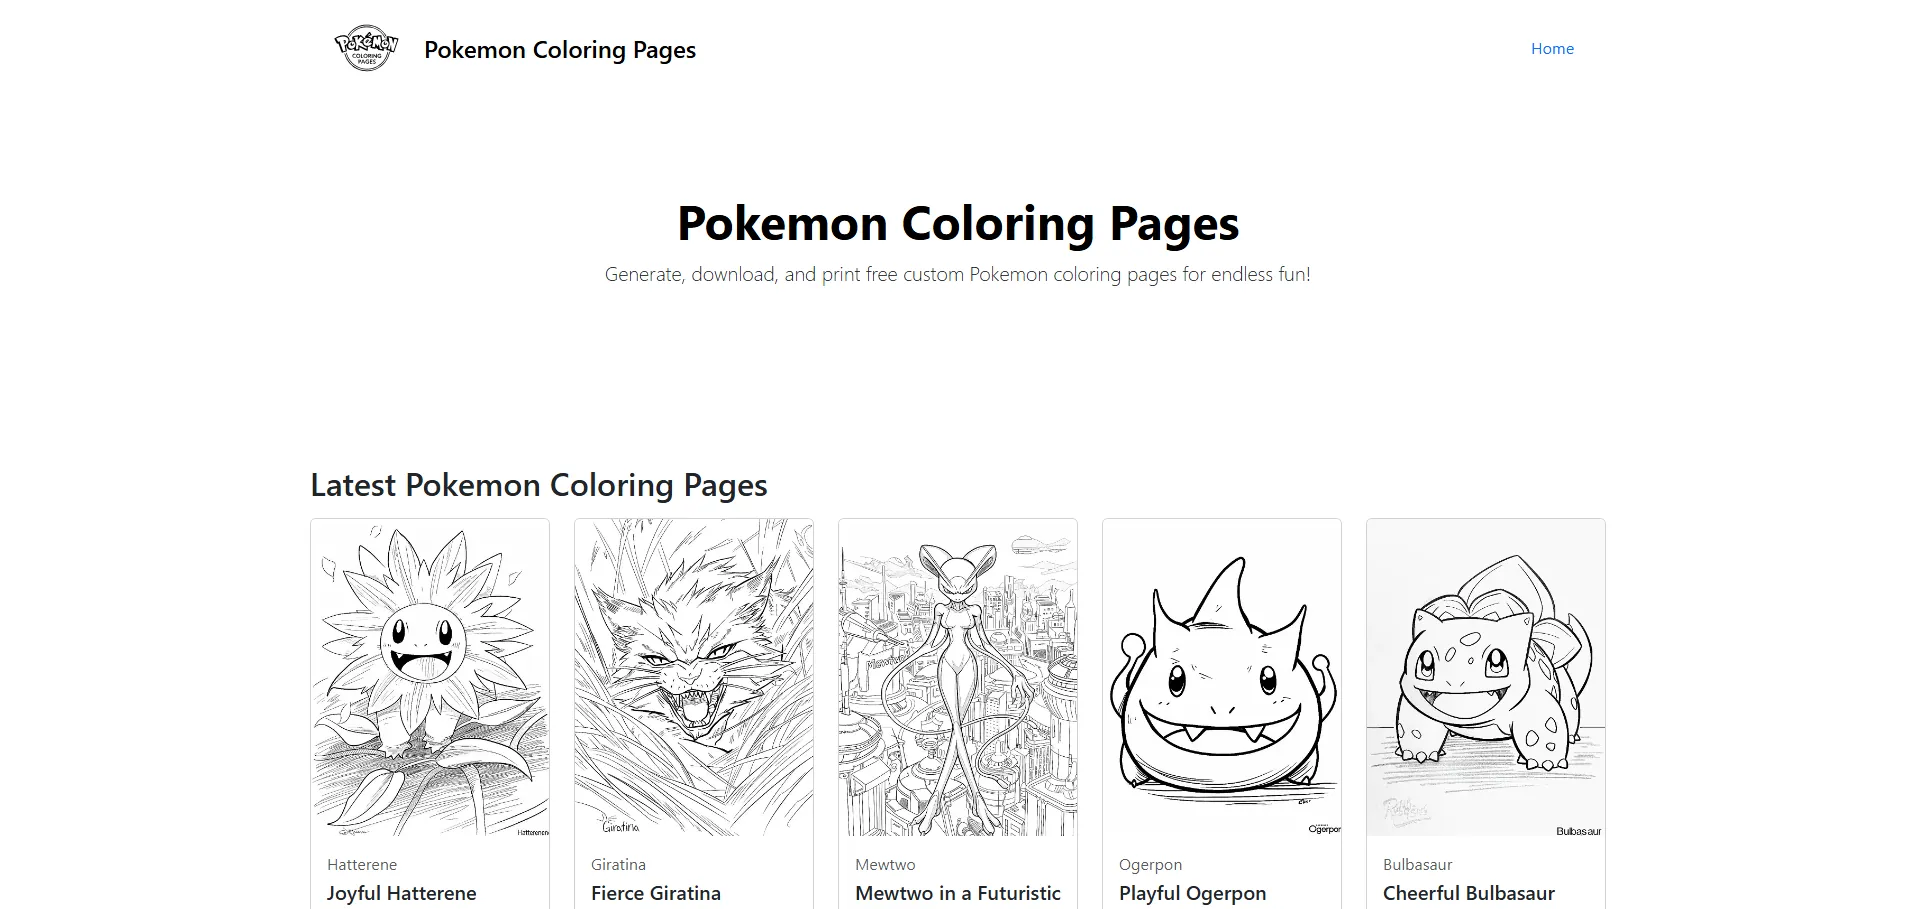Screen dimensions: 1916x909
Task: Click the large Pokemon Coloring Pages main heading
Action: click(958, 223)
